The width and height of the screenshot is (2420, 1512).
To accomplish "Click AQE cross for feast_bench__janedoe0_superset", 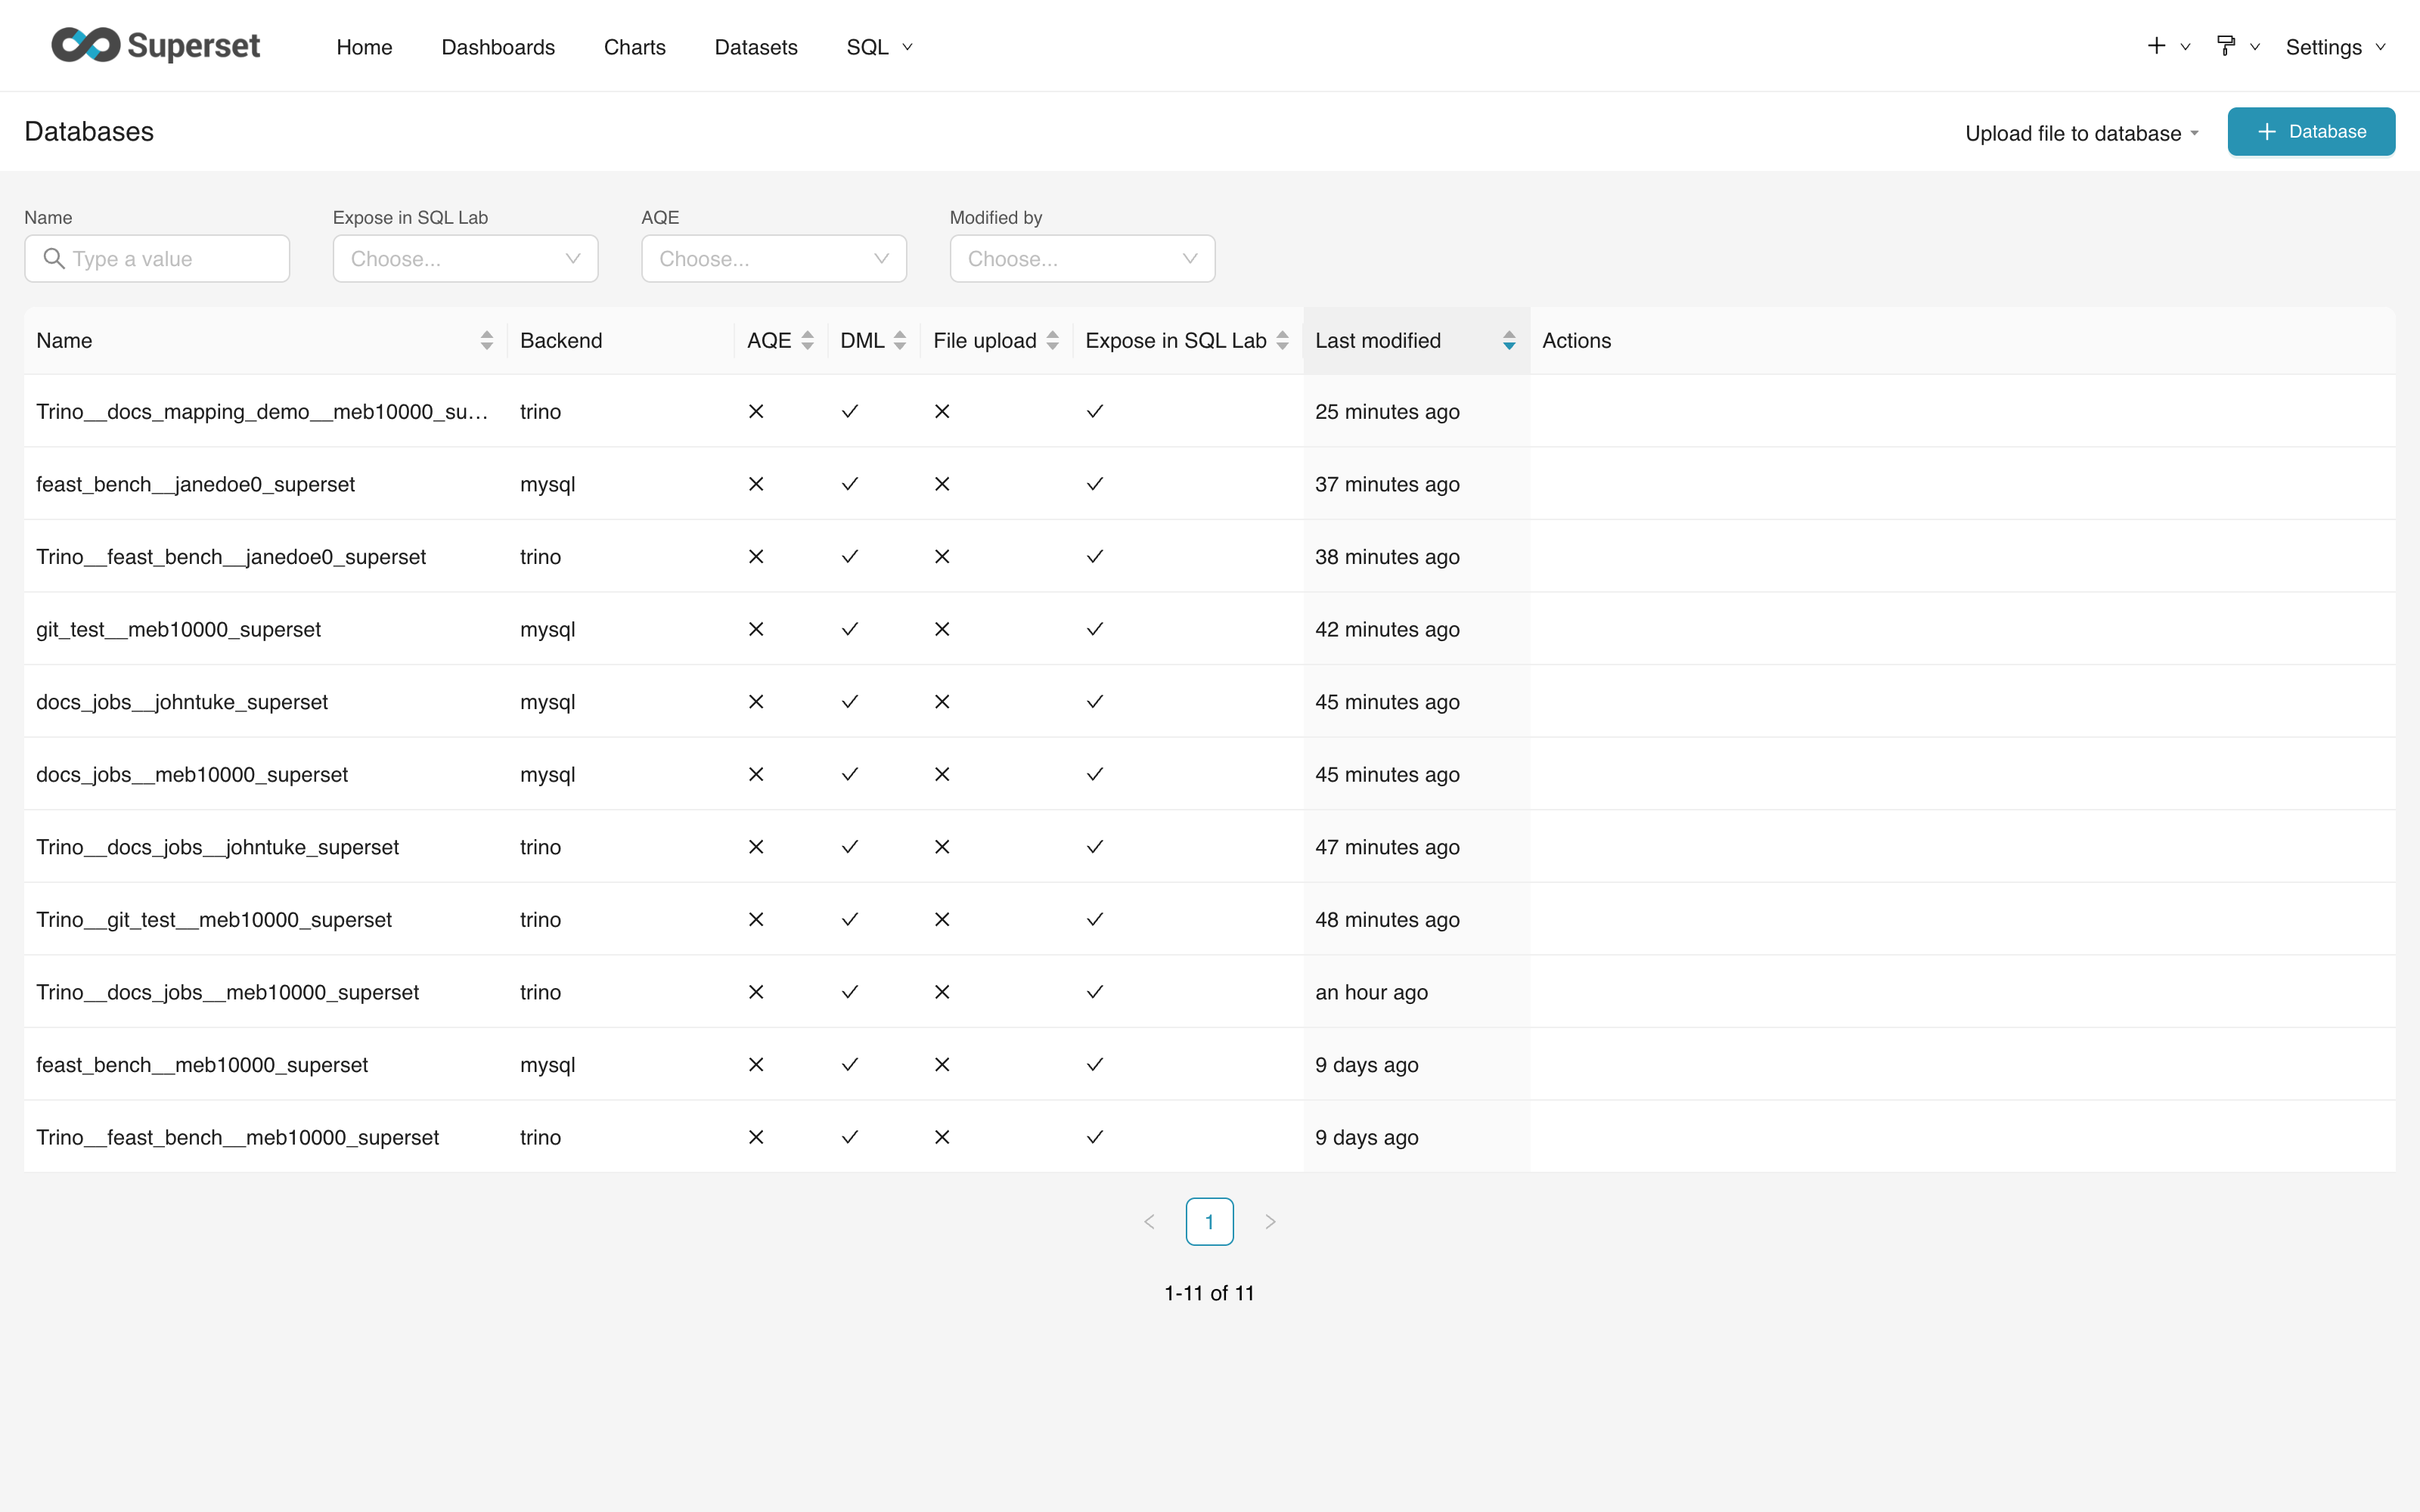I will (756, 484).
